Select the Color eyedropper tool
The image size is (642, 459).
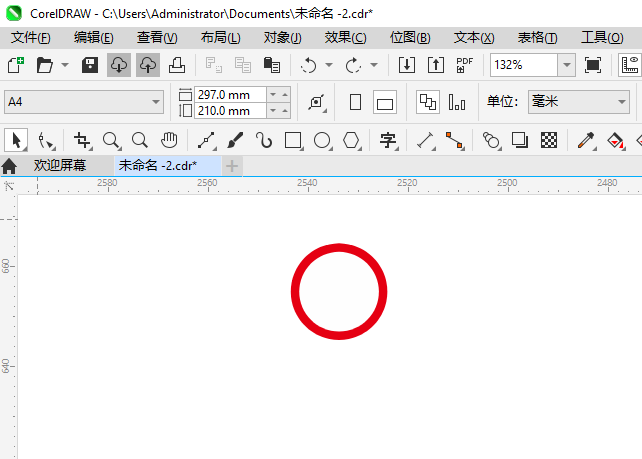point(586,140)
